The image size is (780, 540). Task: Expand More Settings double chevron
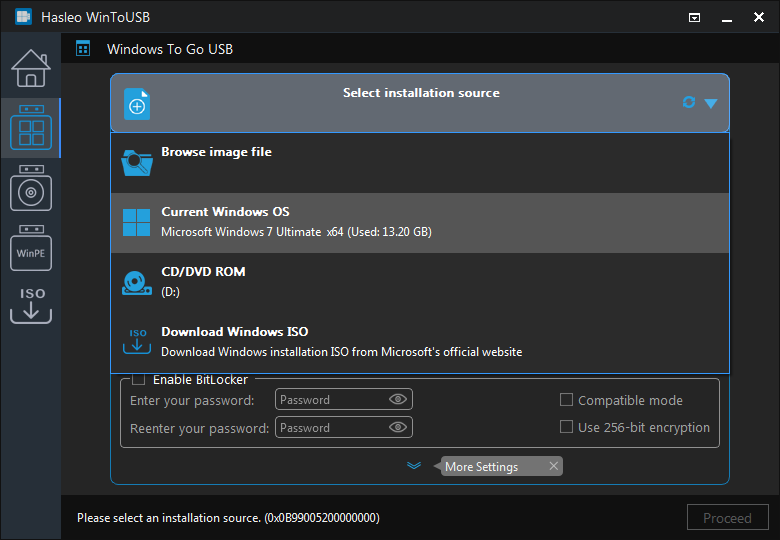coord(414,466)
